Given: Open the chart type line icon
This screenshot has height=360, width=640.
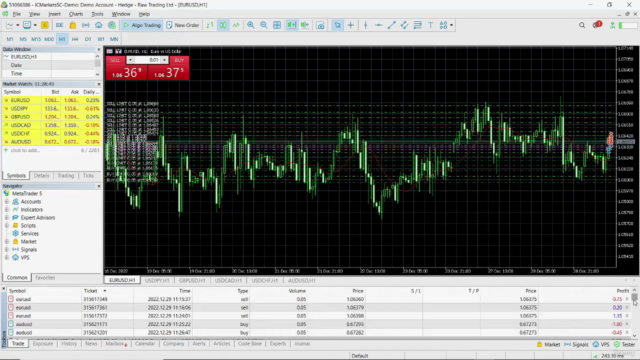Looking at the screenshot, I should coord(10,25).
